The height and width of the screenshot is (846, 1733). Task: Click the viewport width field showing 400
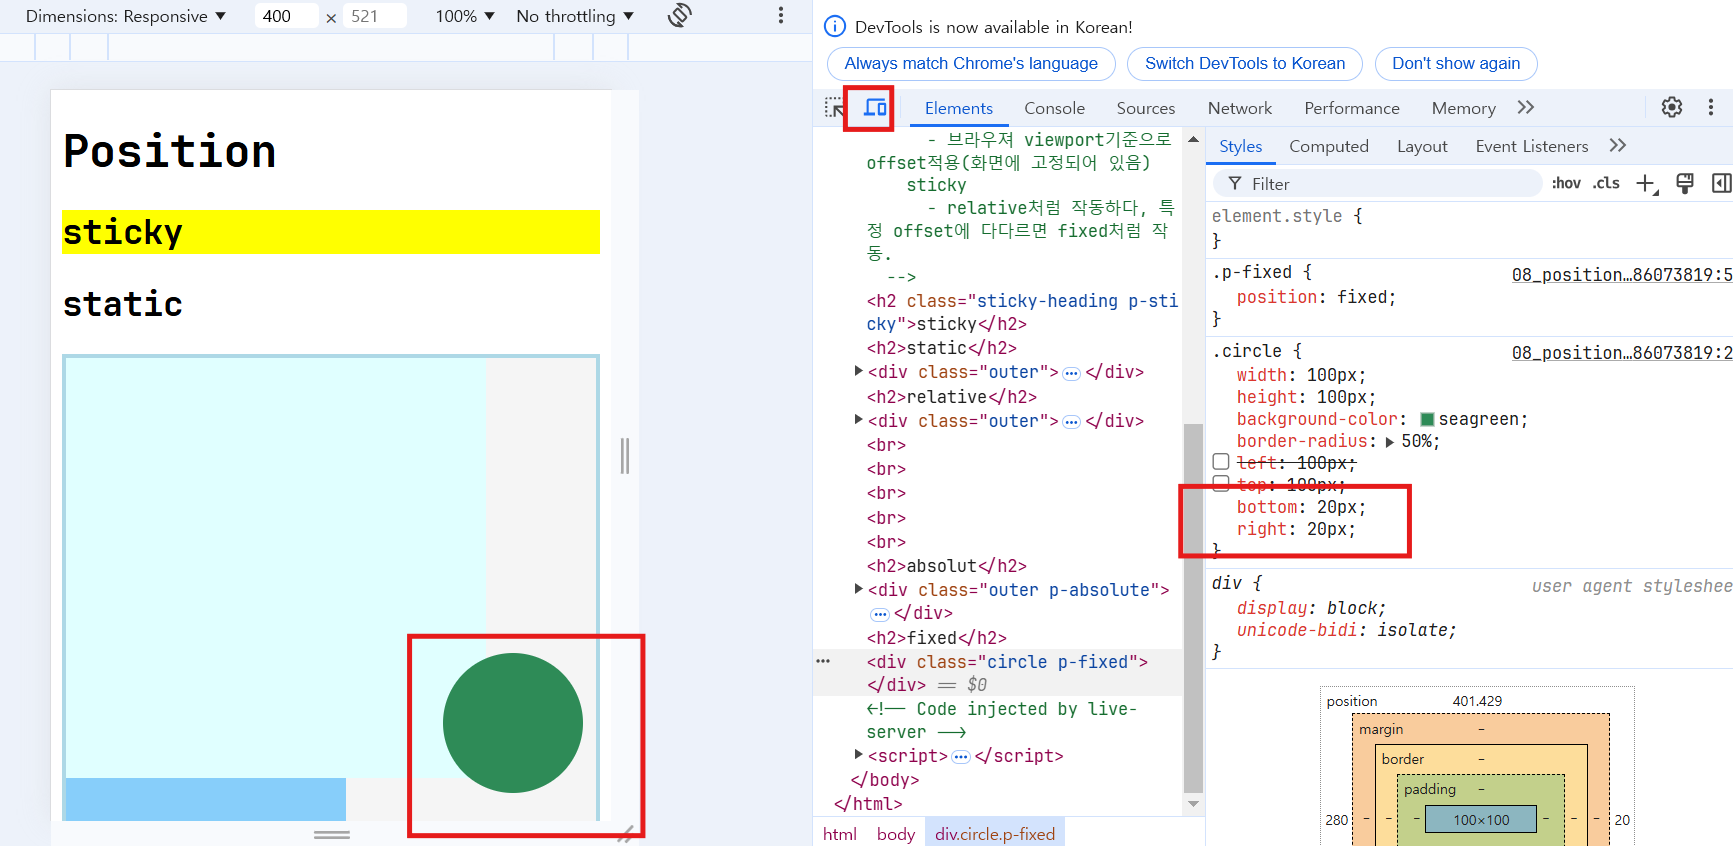click(x=286, y=16)
